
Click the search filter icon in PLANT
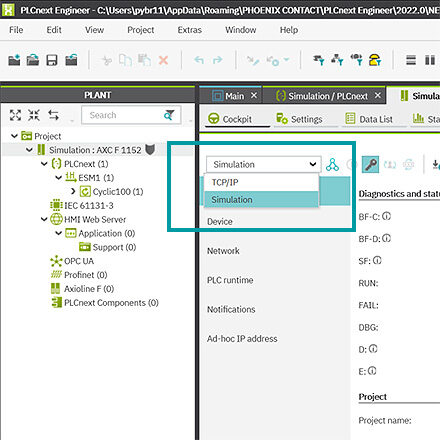(169, 115)
